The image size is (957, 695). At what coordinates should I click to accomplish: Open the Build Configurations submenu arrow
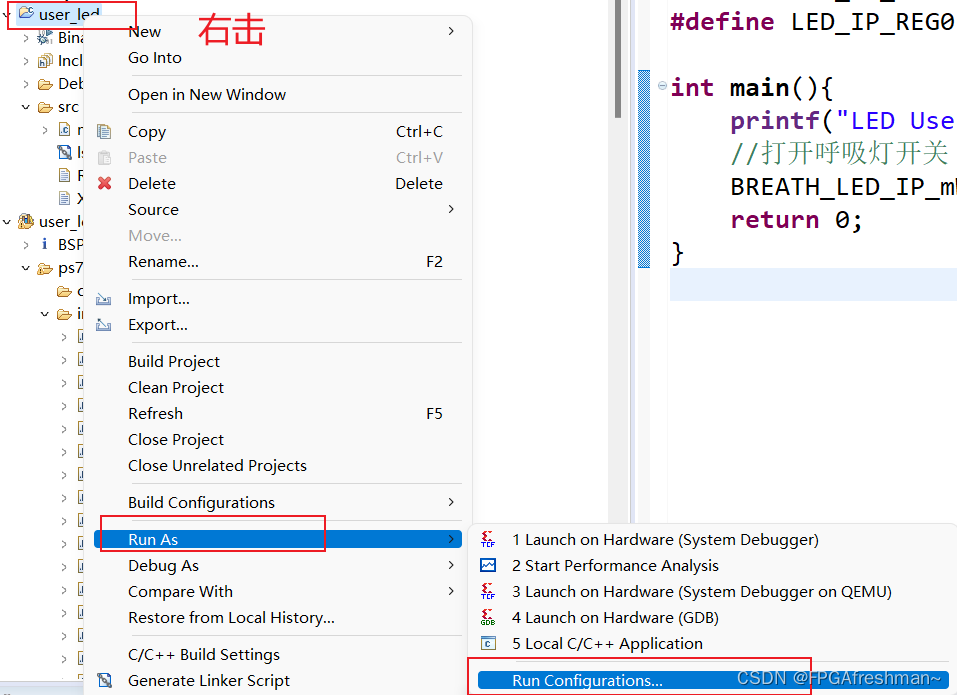pos(451,502)
